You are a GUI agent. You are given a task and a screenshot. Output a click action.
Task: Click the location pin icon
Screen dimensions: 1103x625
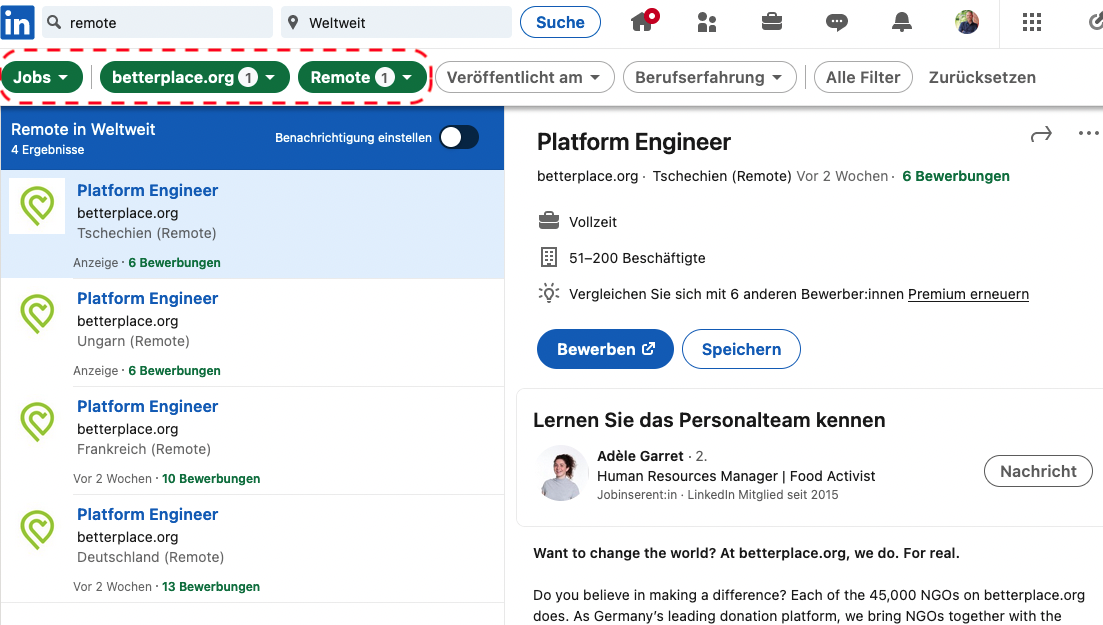click(293, 23)
